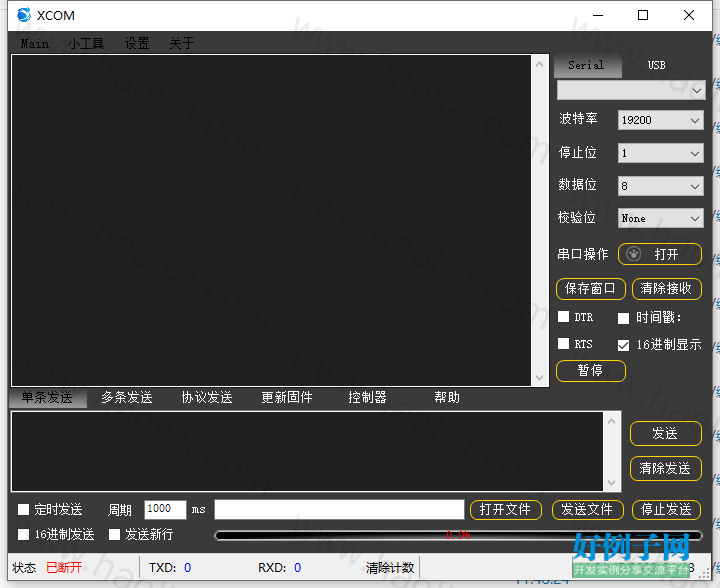720x588 pixels.
Task: Open the Main menu
Action: [x=34, y=44]
